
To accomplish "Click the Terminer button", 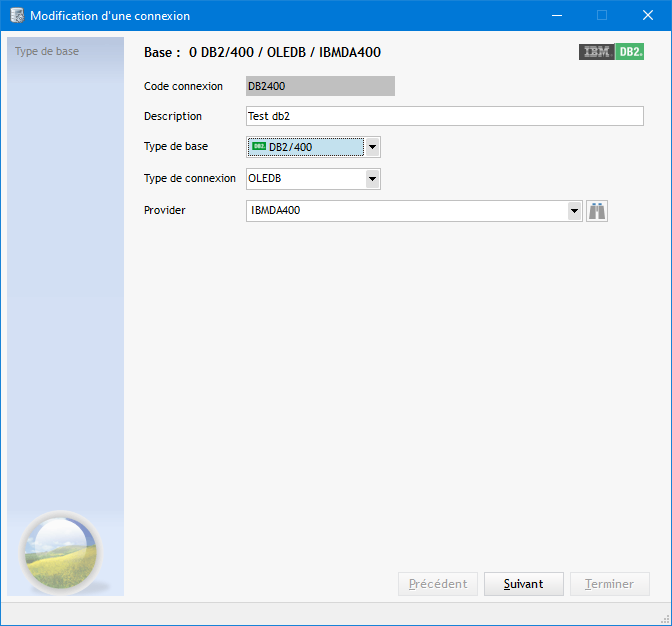I will [x=609, y=584].
